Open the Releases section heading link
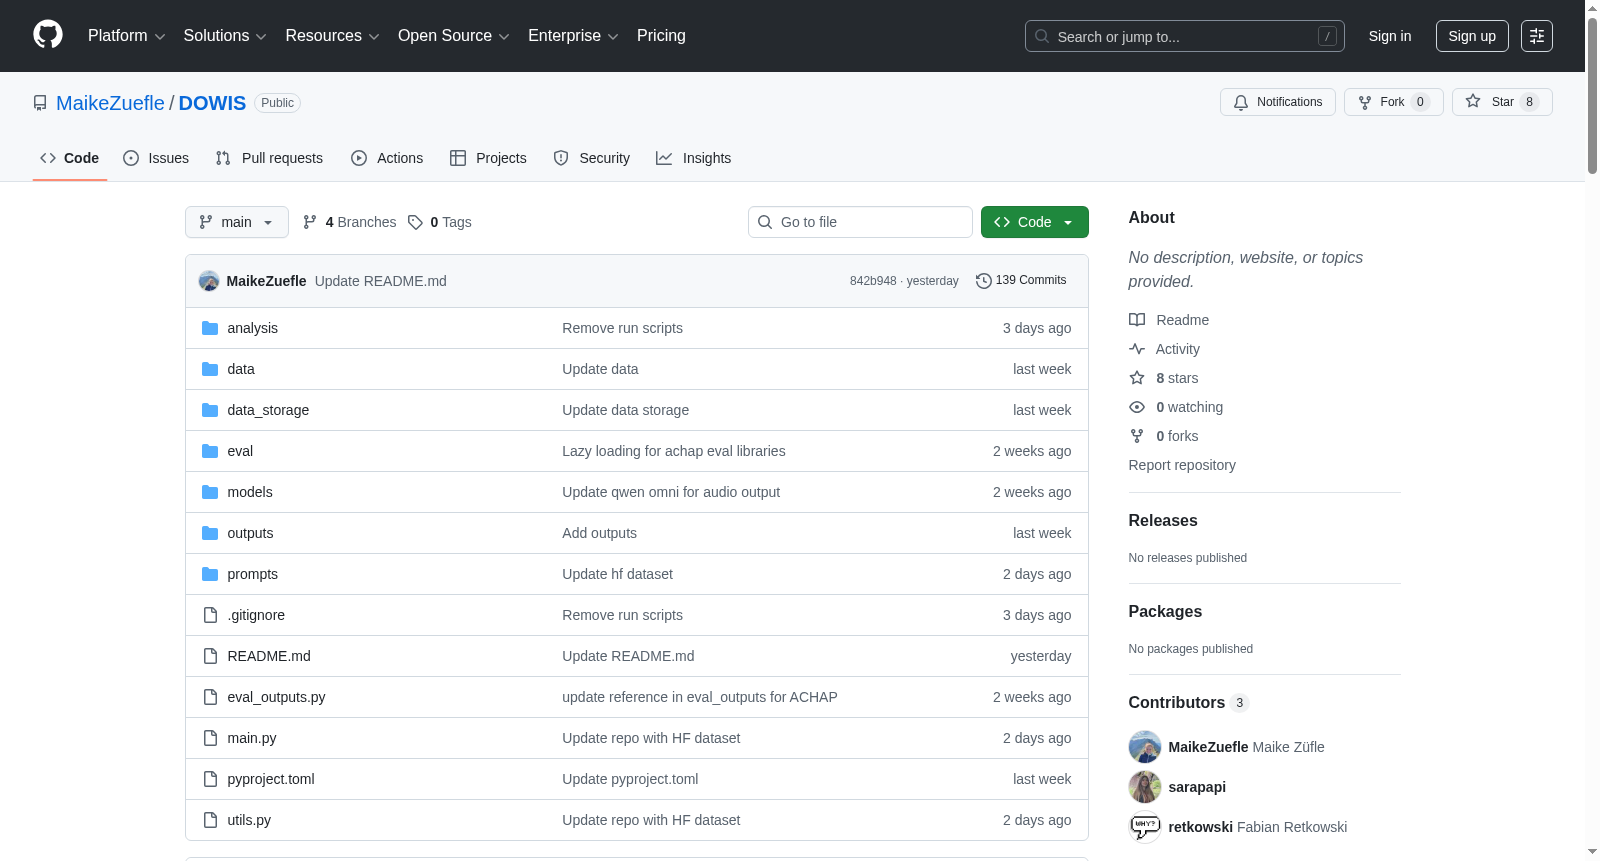 [1163, 521]
